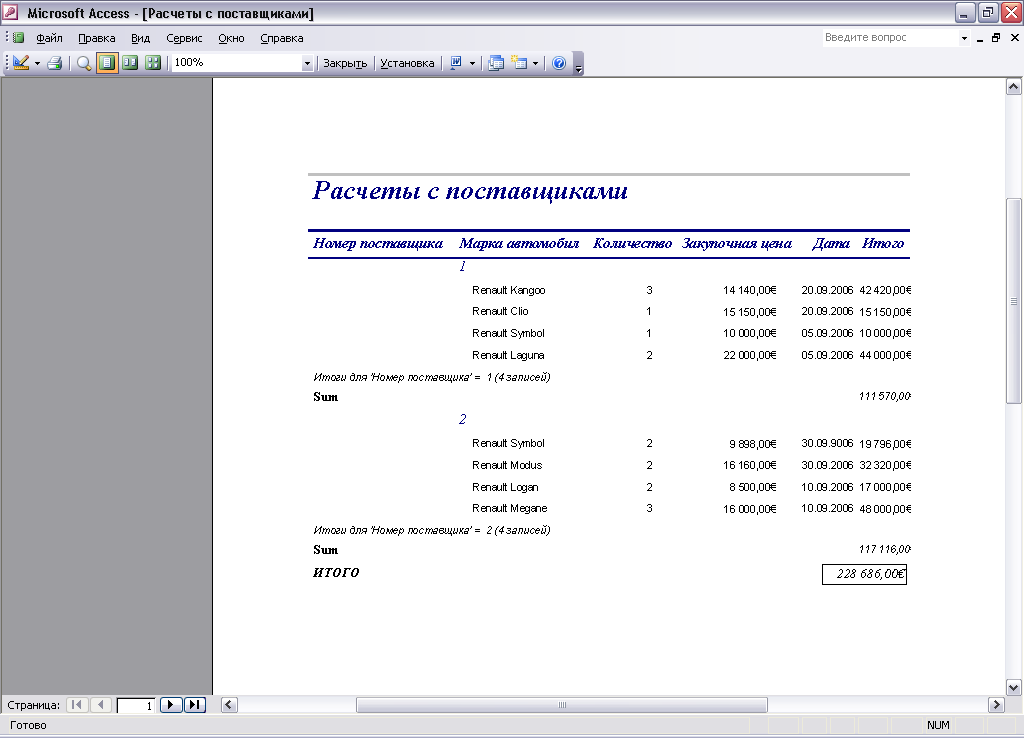Go to previous page navigation button
Image resolution: width=1024 pixels, height=738 pixels.
101,705
